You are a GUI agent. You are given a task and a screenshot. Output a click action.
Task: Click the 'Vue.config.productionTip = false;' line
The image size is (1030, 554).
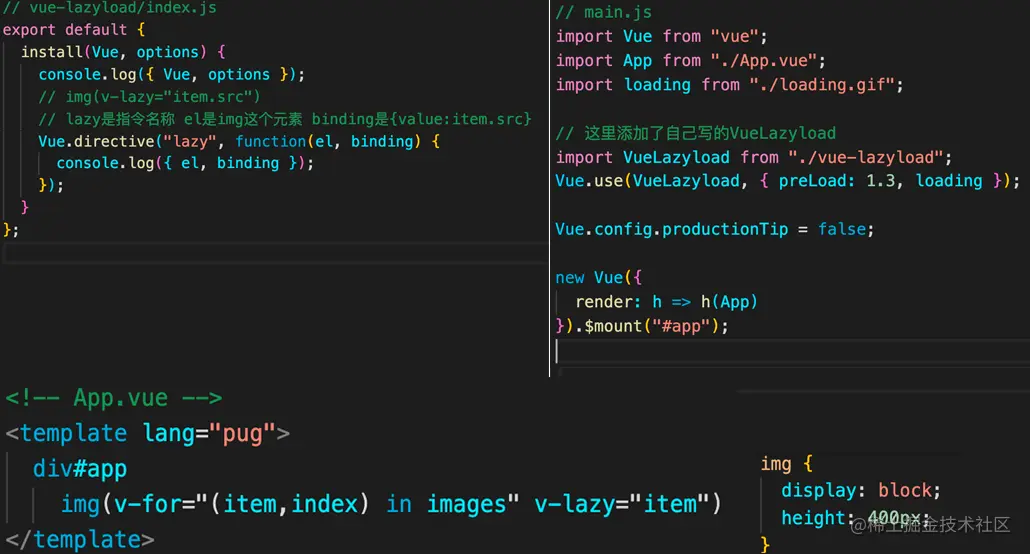pyautogui.click(x=715, y=229)
